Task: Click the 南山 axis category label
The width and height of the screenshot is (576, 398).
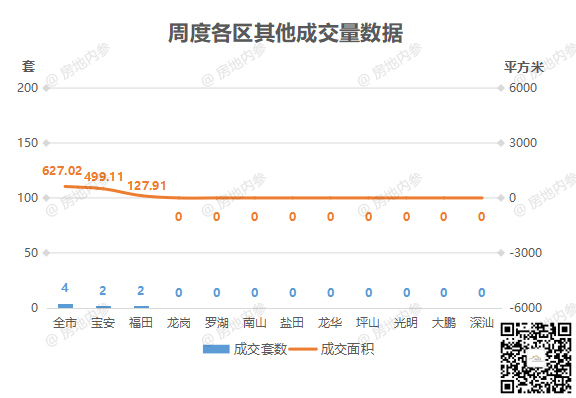Action: (x=255, y=323)
